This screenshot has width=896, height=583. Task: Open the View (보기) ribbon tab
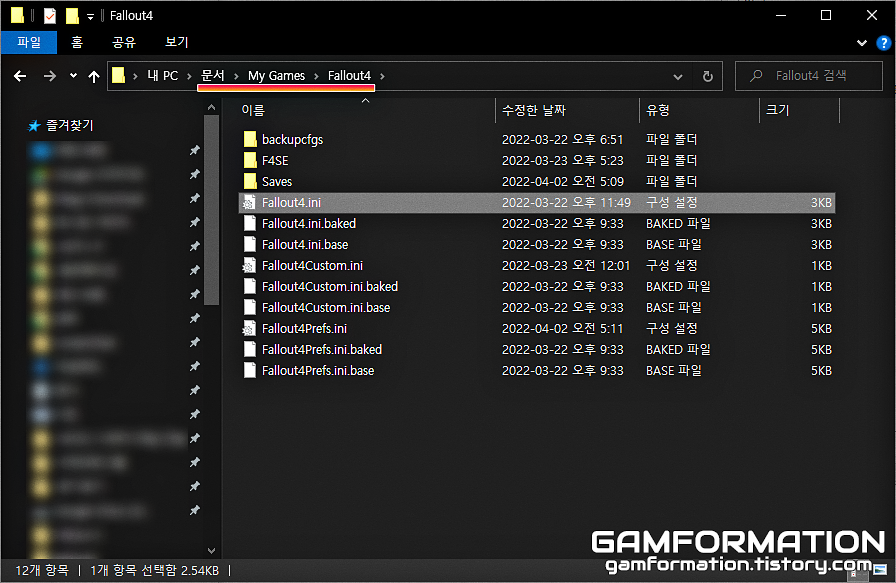coord(177,42)
